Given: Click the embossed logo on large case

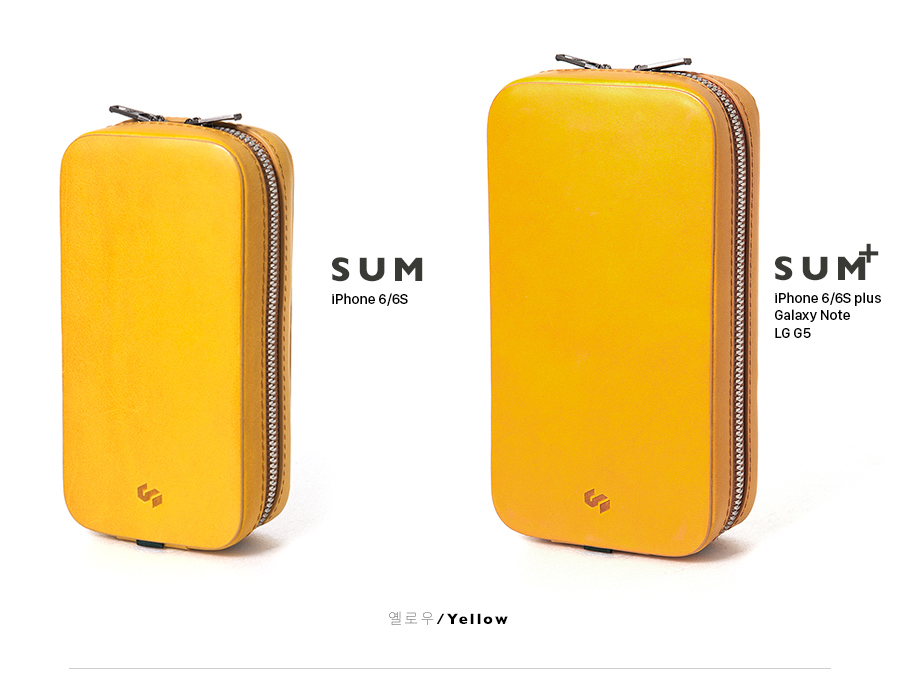Looking at the screenshot, I should [x=597, y=501].
